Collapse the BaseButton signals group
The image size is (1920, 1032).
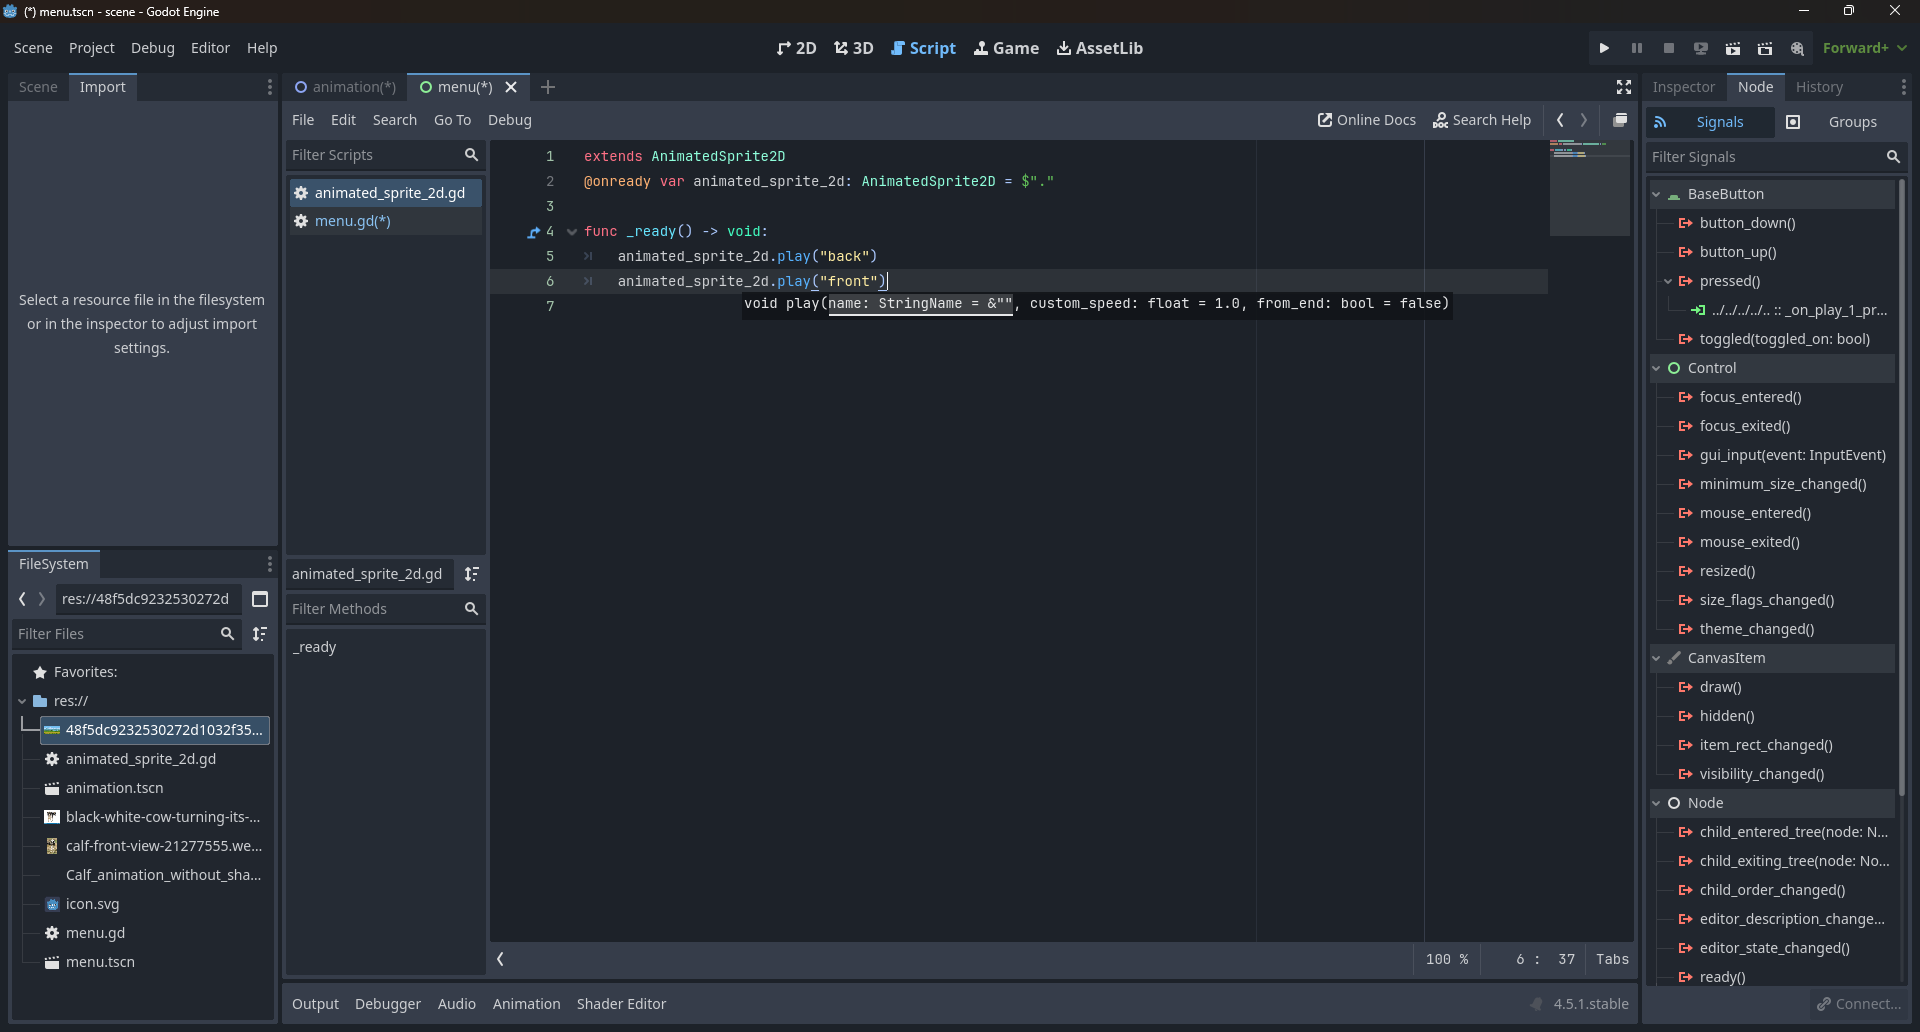click(x=1657, y=194)
